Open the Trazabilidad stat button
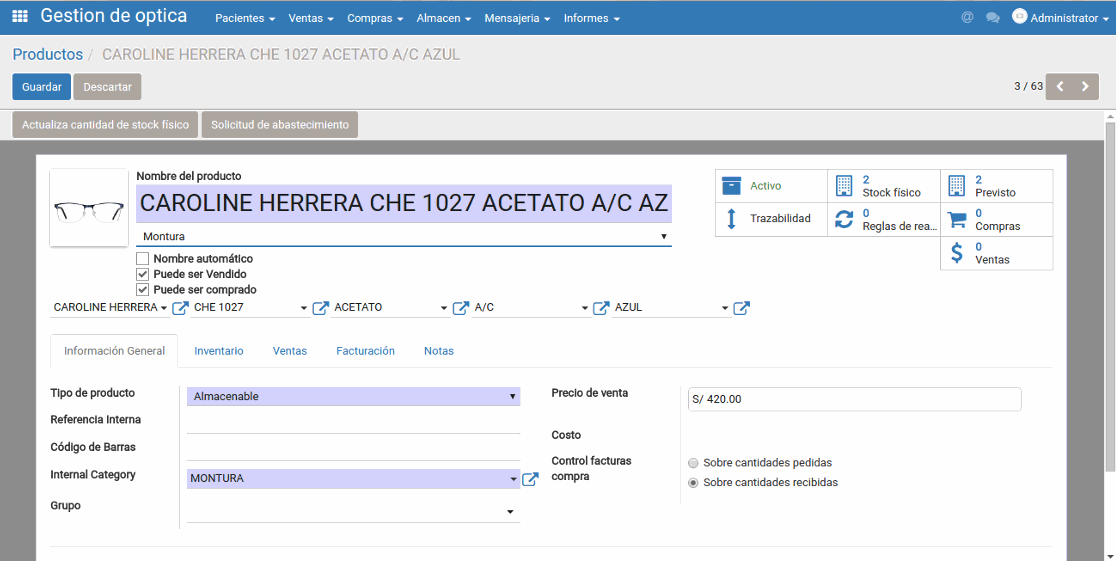Viewport: 1116px width, 561px height. [x=771, y=219]
